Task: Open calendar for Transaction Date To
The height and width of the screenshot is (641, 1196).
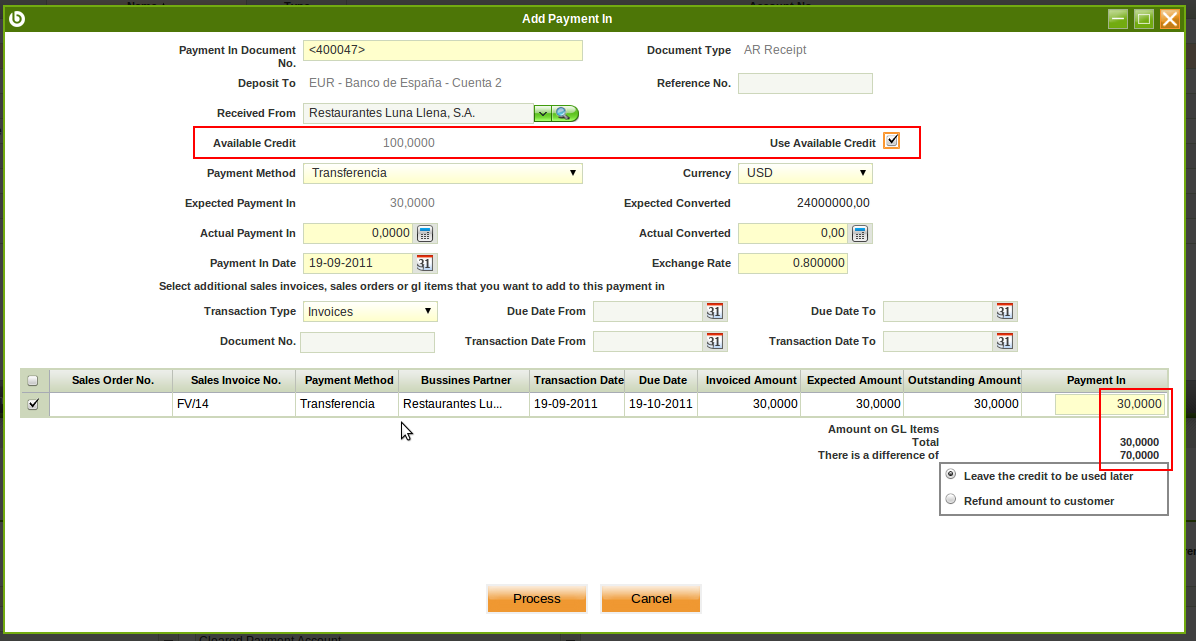Action: (1004, 342)
